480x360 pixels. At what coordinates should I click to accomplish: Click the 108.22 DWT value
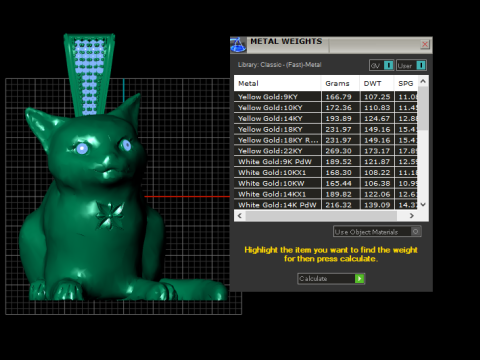[377, 173]
